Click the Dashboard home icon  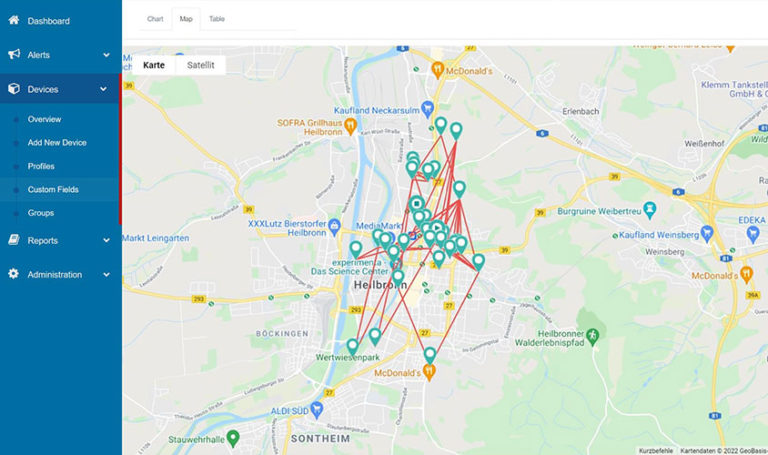[x=14, y=20]
